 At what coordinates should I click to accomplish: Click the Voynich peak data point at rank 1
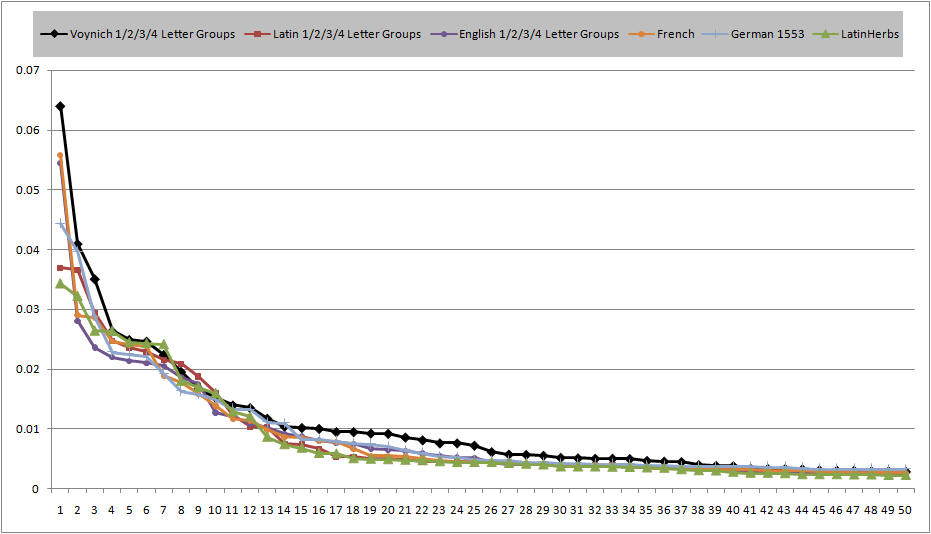coord(60,106)
